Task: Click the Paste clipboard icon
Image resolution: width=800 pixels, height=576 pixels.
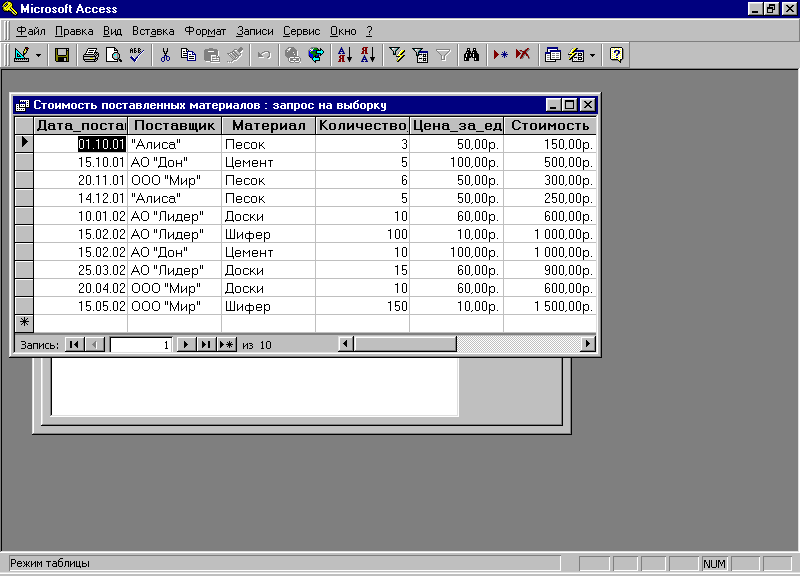Action: click(x=211, y=55)
